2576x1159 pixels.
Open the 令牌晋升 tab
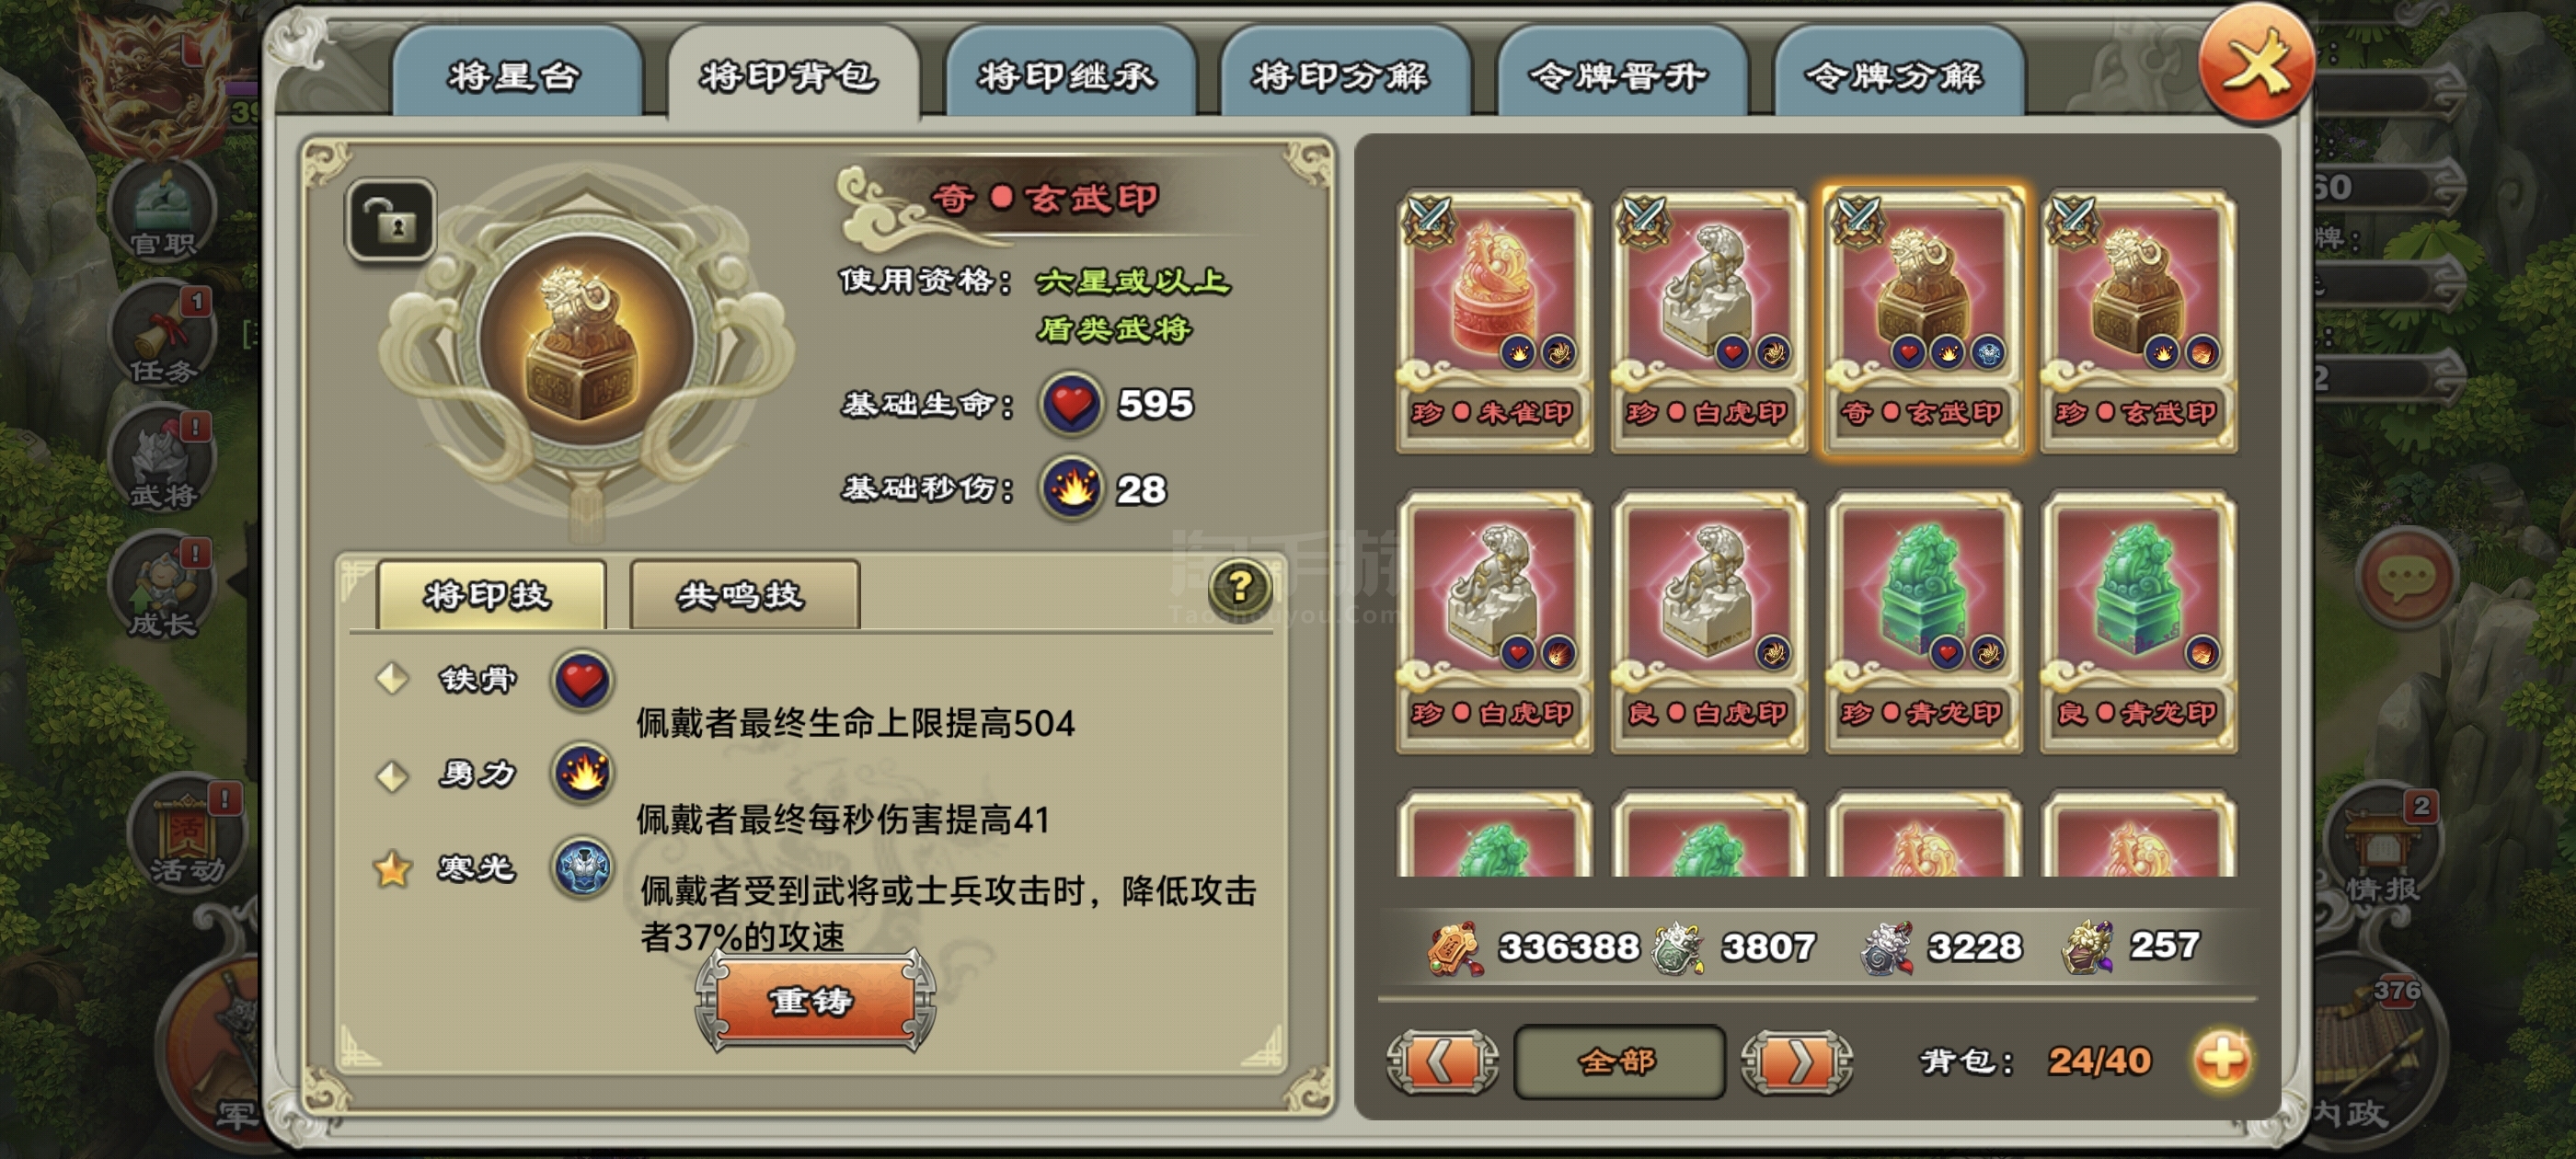[x=1620, y=75]
